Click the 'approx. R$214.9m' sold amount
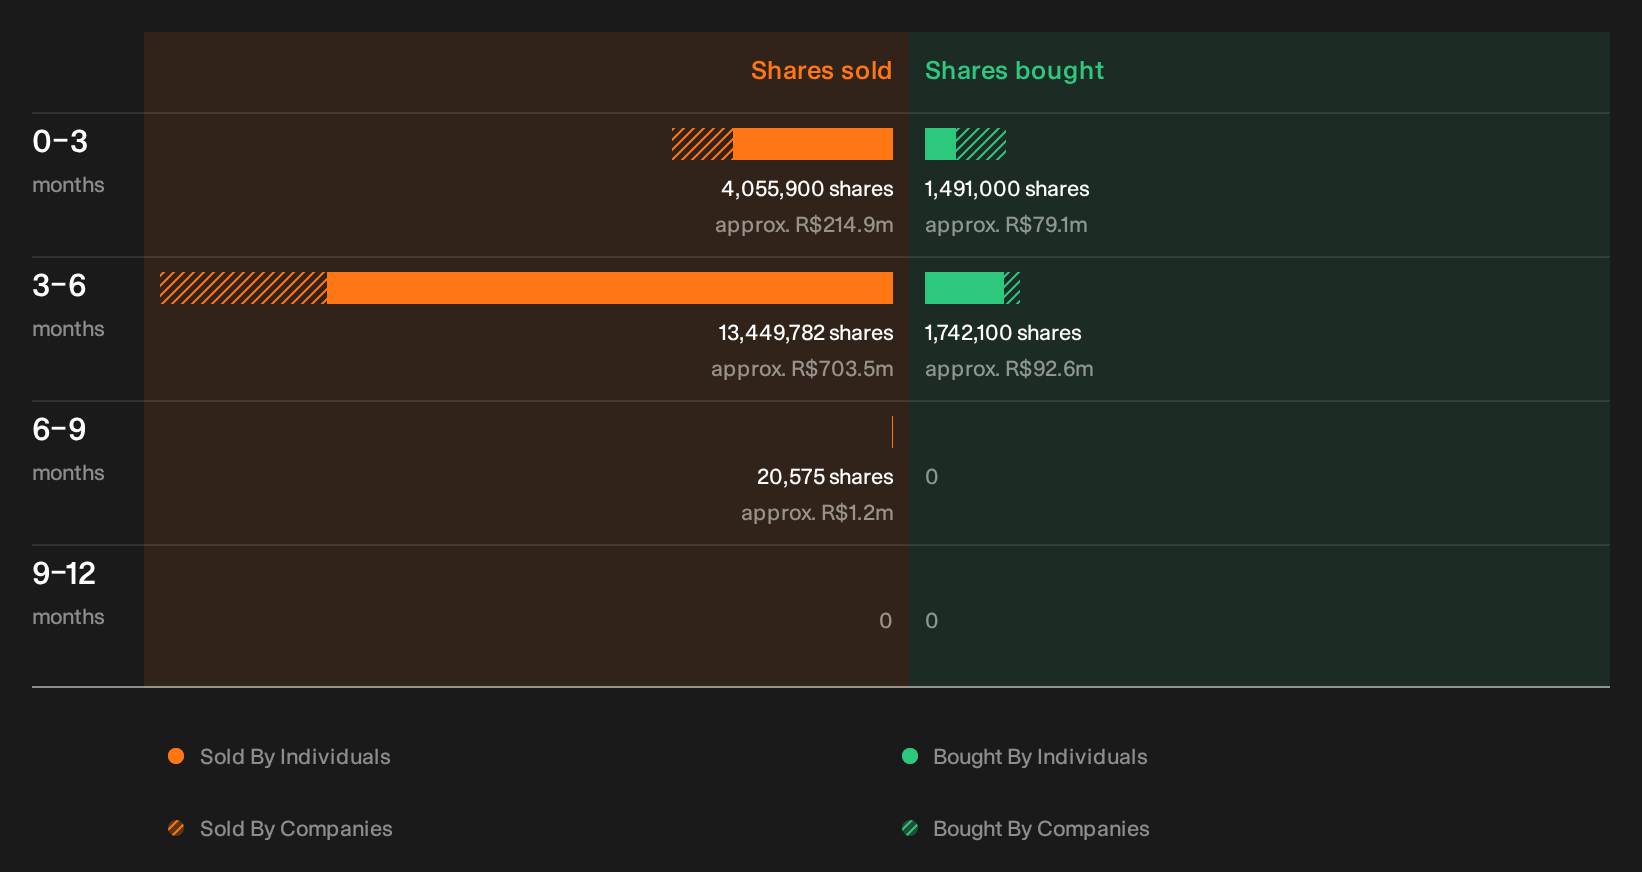1642x872 pixels. 804,225
